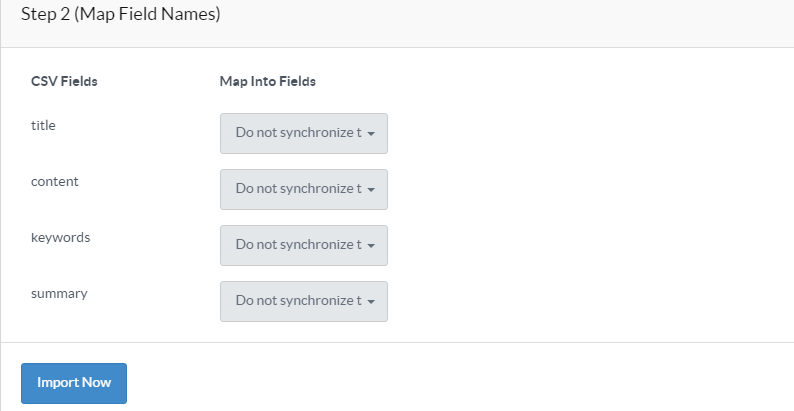Open the mapping dropdown for the title field
Viewport: 794px width, 411px height.
click(303, 133)
